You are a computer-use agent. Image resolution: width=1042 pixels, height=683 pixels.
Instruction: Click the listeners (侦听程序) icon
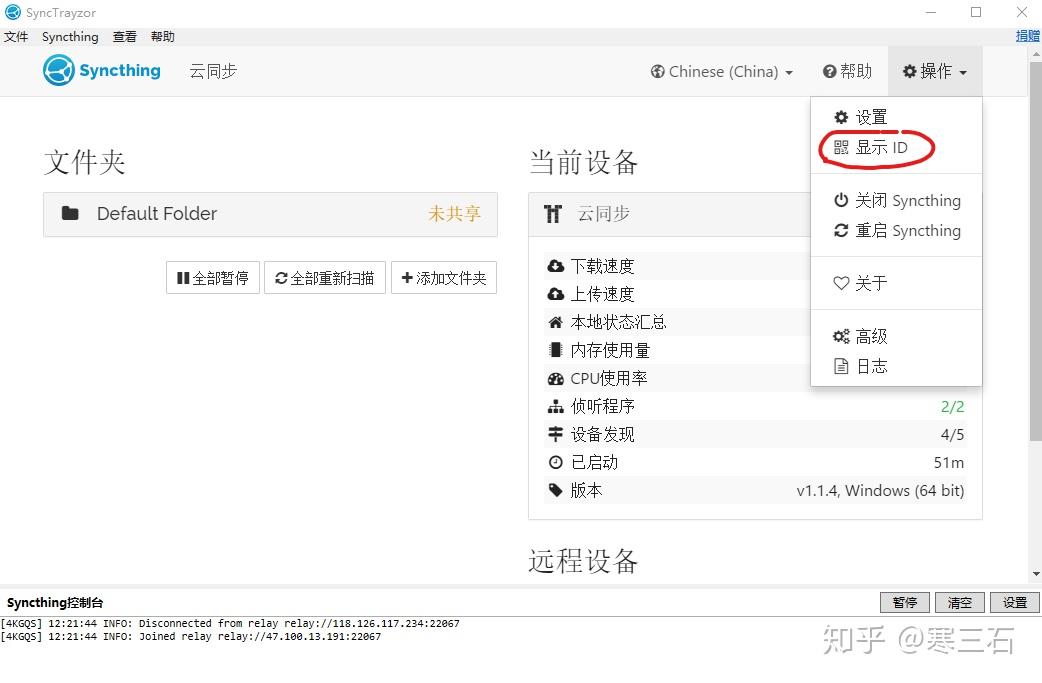[556, 406]
